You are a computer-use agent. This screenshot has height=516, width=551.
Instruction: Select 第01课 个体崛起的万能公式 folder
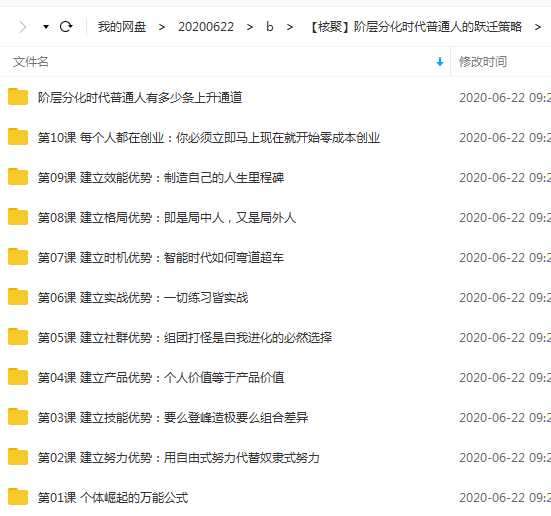(113, 498)
